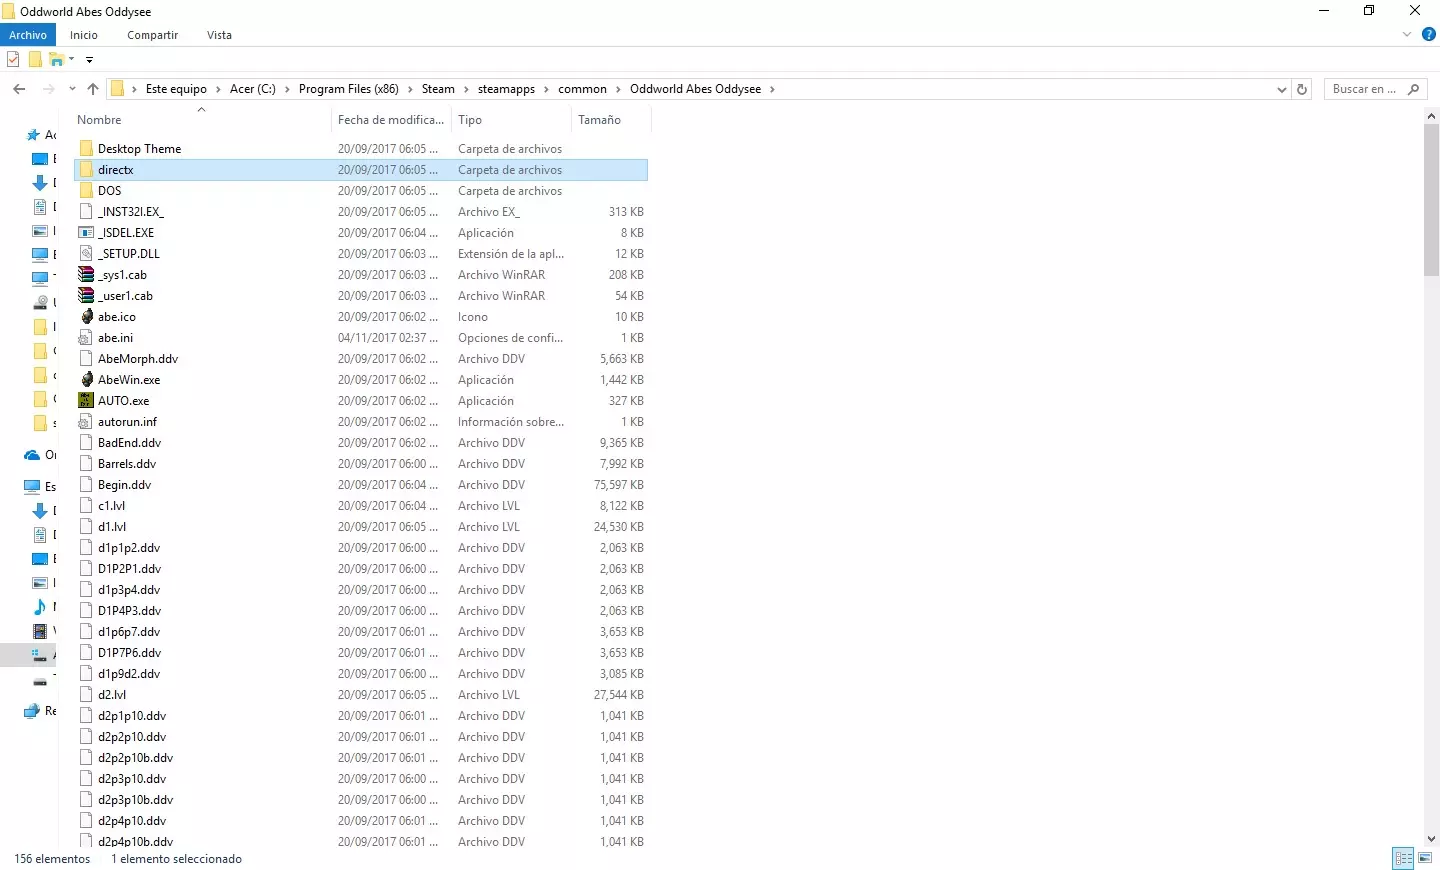Expand the chevron after 'Acer (C:)' in the path
The image size is (1440, 870).
(288, 89)
